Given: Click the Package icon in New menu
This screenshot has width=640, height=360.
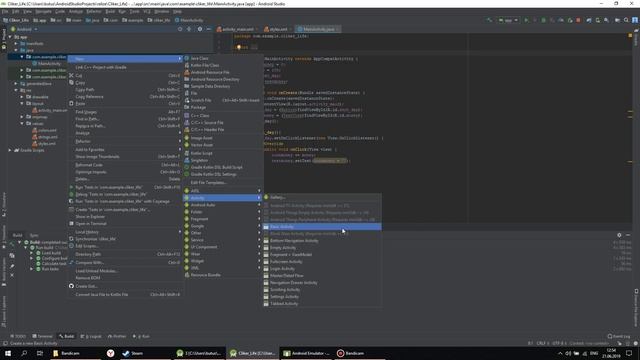Looking at the screenshot, I should click(x=187, y=107).
